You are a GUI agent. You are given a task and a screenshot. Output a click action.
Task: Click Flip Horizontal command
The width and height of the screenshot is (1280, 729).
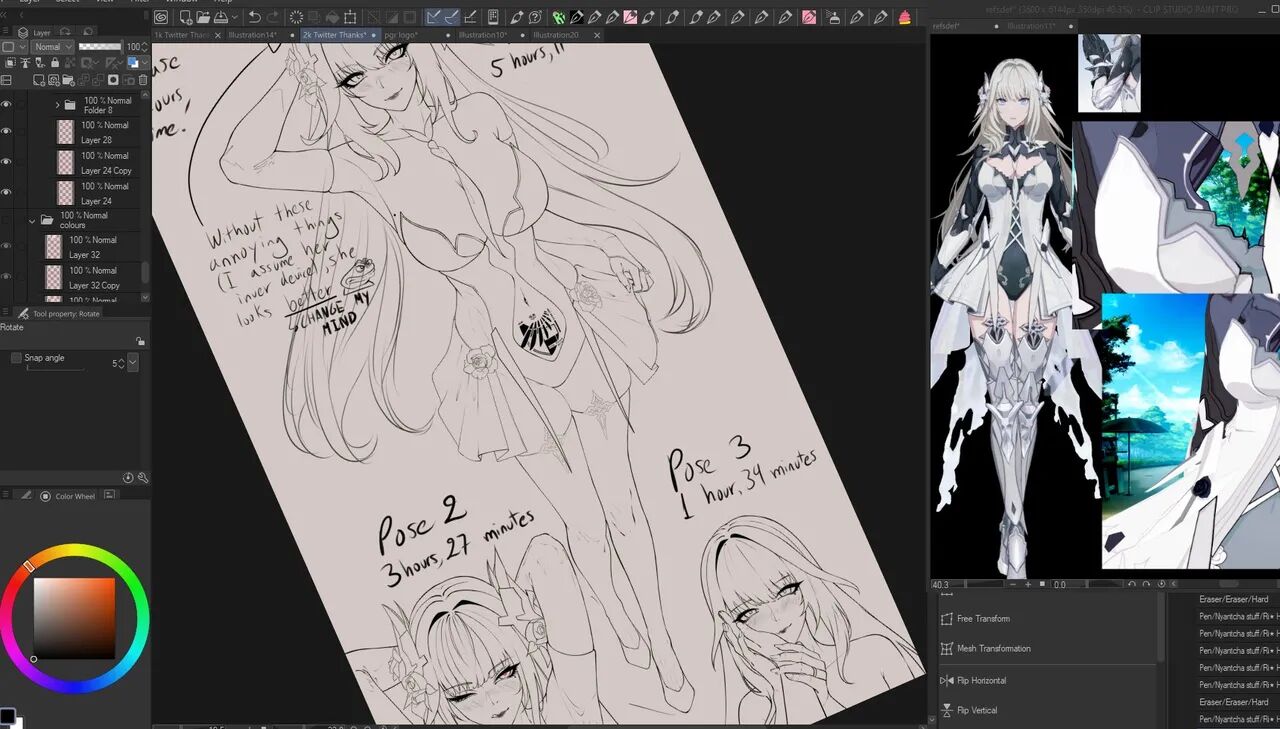point(981,681)
